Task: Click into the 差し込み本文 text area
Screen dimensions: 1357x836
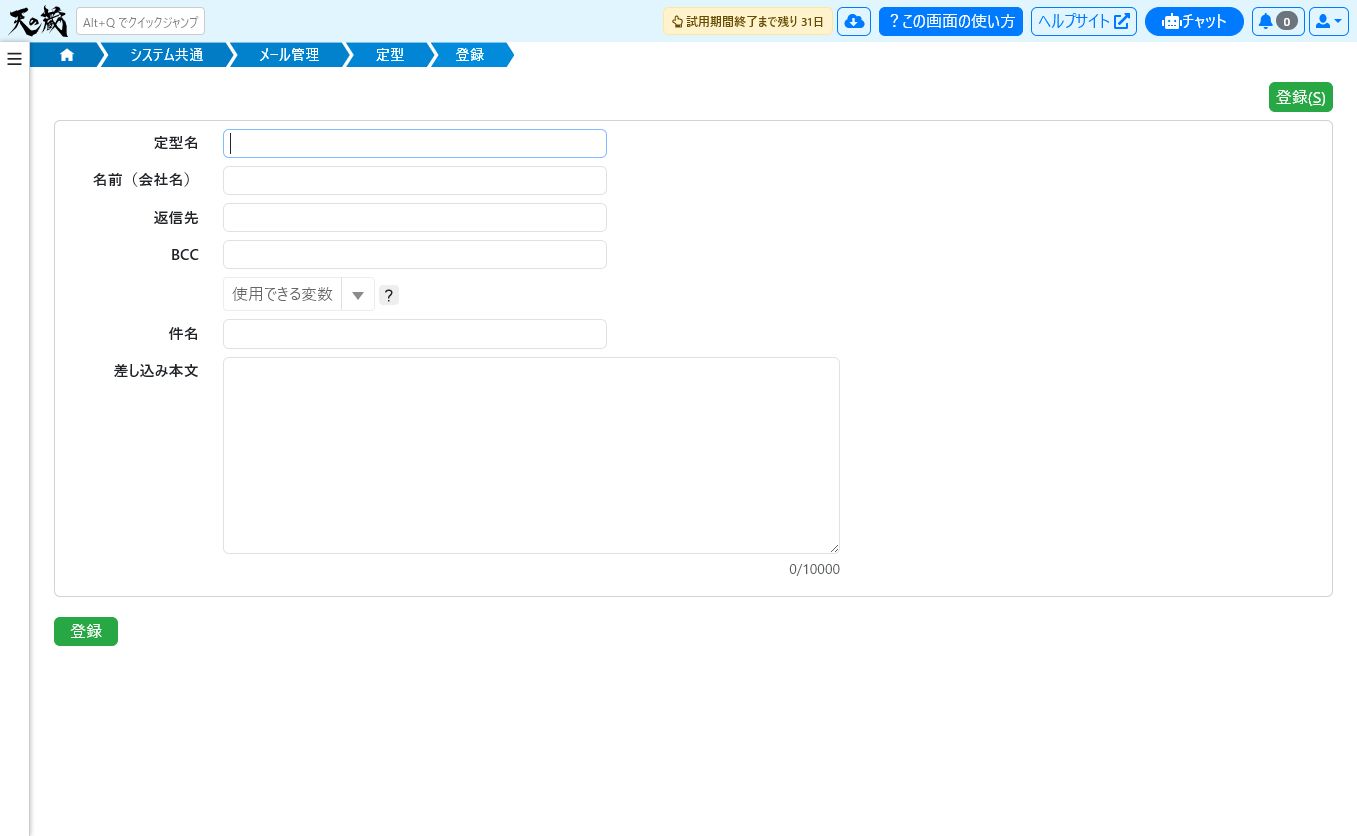Action: point(531,455)
